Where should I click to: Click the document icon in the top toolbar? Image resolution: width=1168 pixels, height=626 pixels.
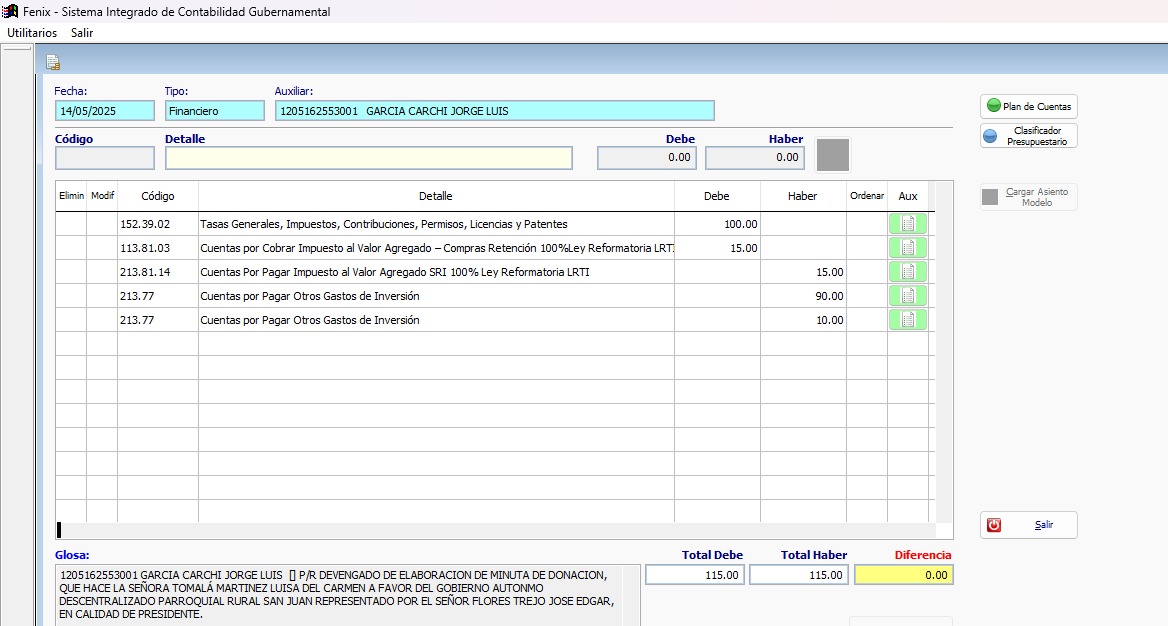click(53, 63)
